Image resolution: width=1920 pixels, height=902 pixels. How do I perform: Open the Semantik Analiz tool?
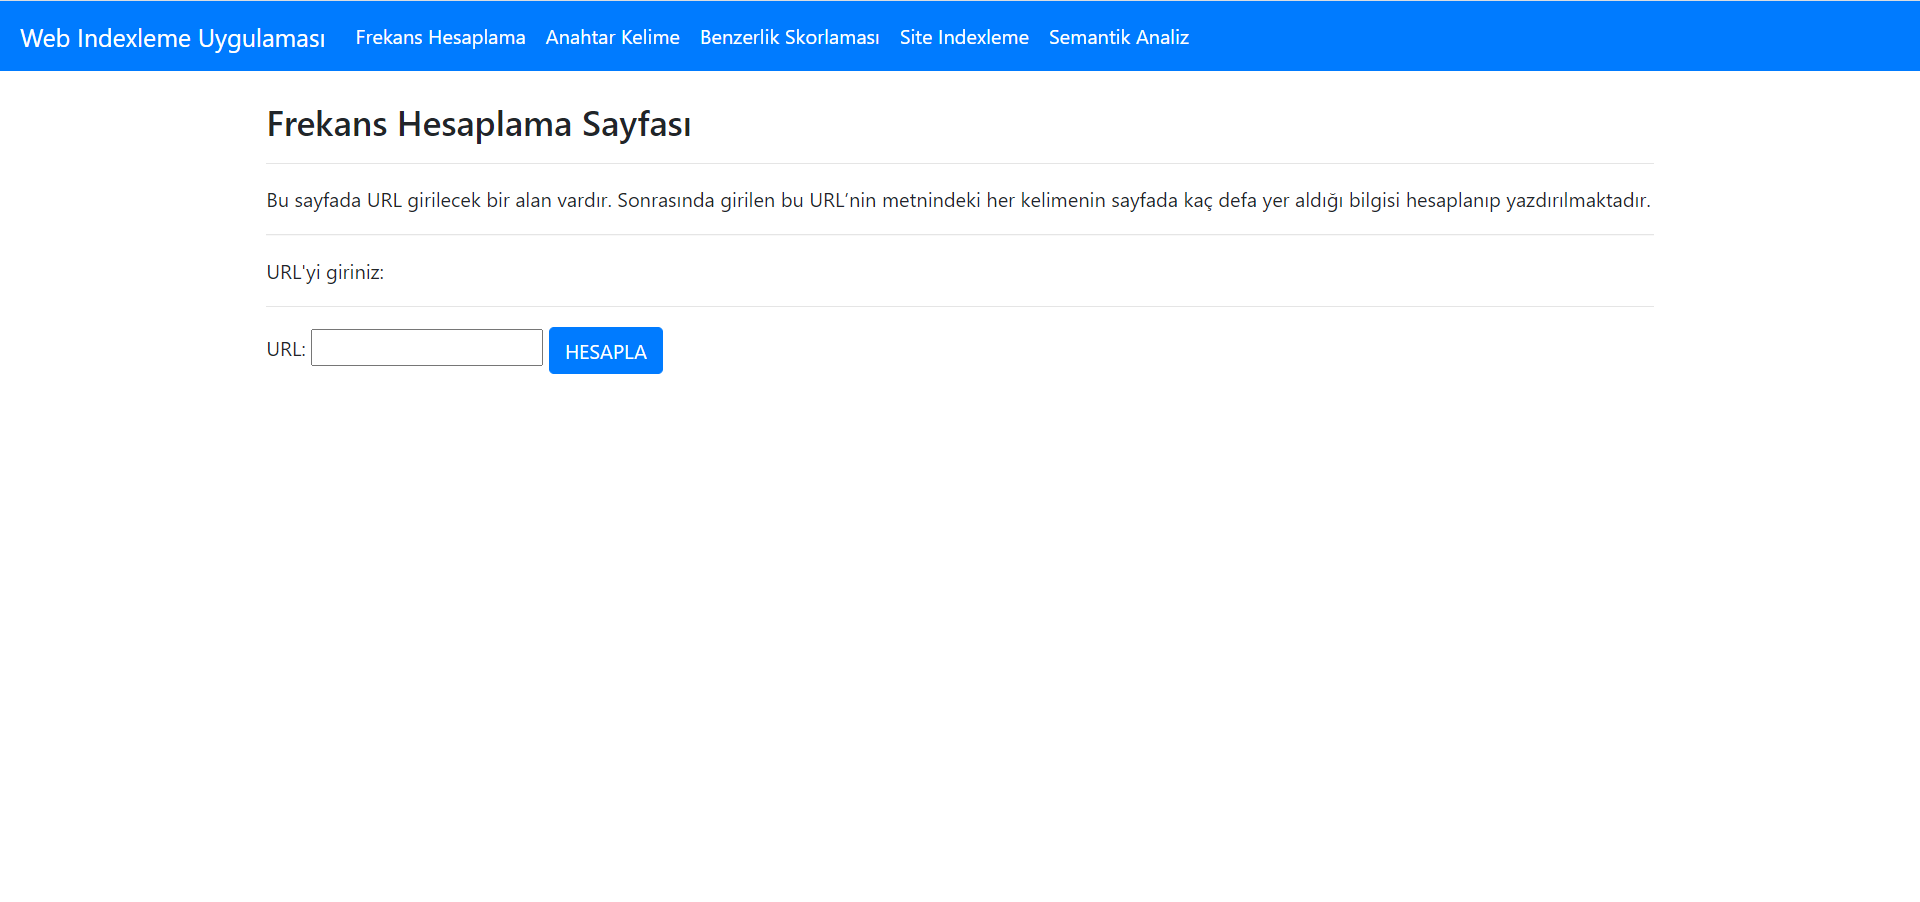coord(1118,37)
